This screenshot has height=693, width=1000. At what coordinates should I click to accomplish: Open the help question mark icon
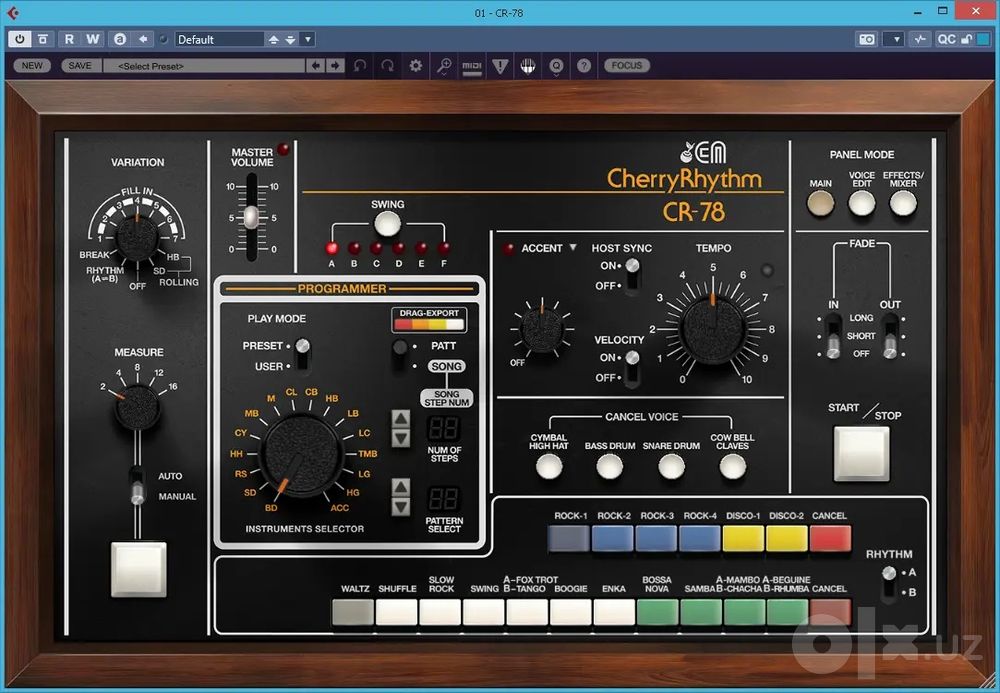584,66
